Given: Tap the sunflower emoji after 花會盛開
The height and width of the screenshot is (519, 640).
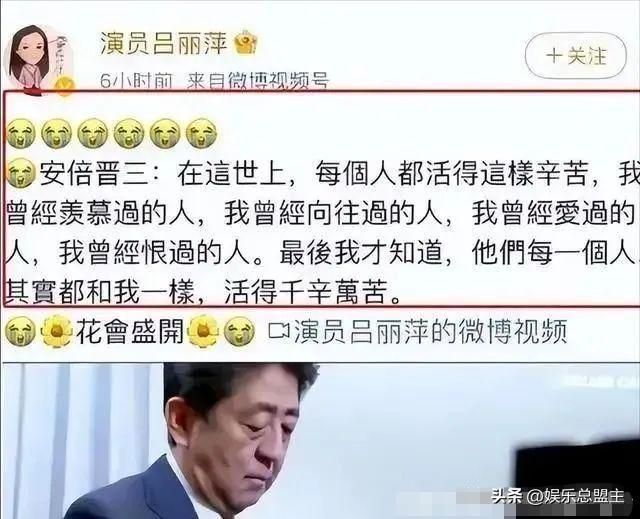Looking at the screenshot, I should (x=203, y=331).
